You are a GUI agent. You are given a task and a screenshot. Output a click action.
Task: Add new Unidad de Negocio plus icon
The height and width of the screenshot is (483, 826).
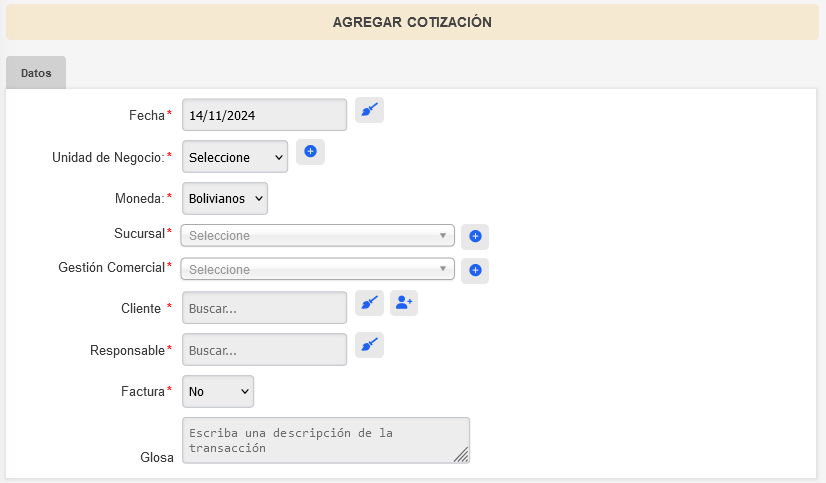click(310, 152)
